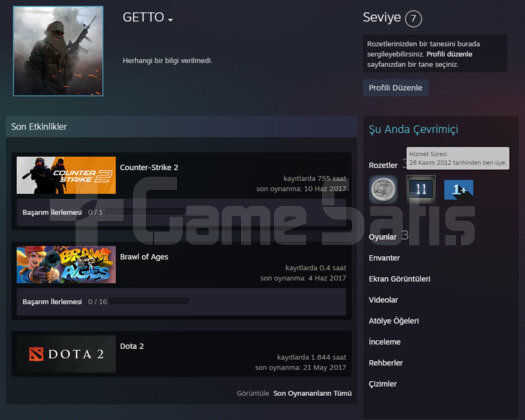Image resolution: width=525 pixels, height=420 pixels.
Task: Go to Envanter page
Action: click(x=384, y=258)
